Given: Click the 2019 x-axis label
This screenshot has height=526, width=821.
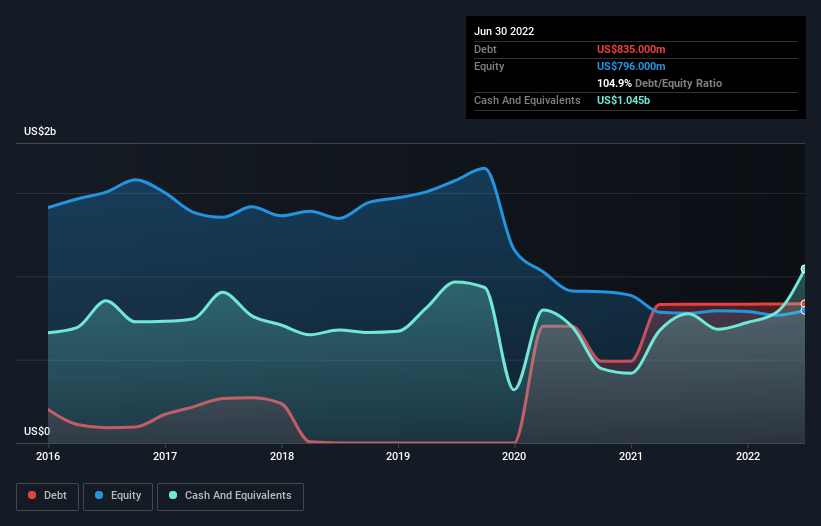Looking at the screenshot, I should 398,456.
